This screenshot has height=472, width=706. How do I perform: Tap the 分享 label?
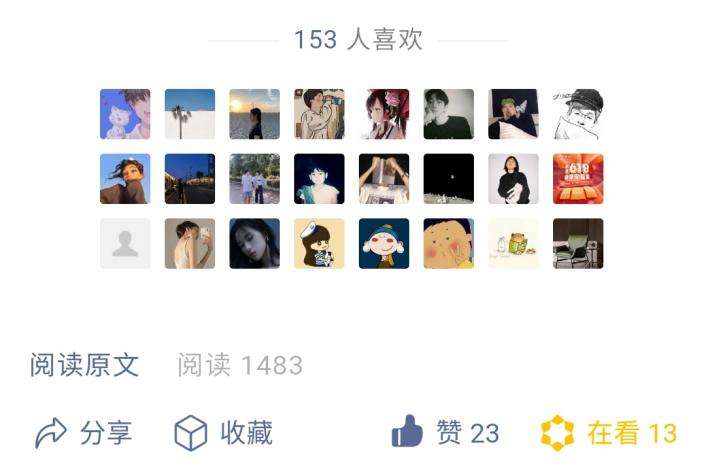pyautogui.click(x=106, y=433)
